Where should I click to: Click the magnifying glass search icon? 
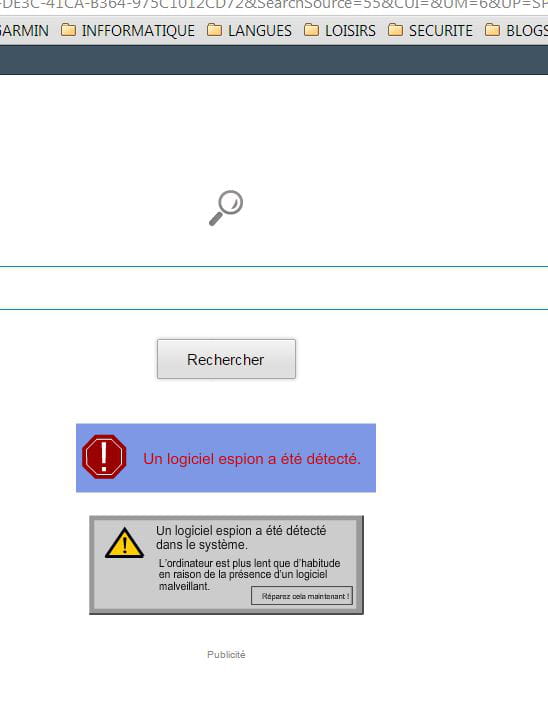[226, 208]
